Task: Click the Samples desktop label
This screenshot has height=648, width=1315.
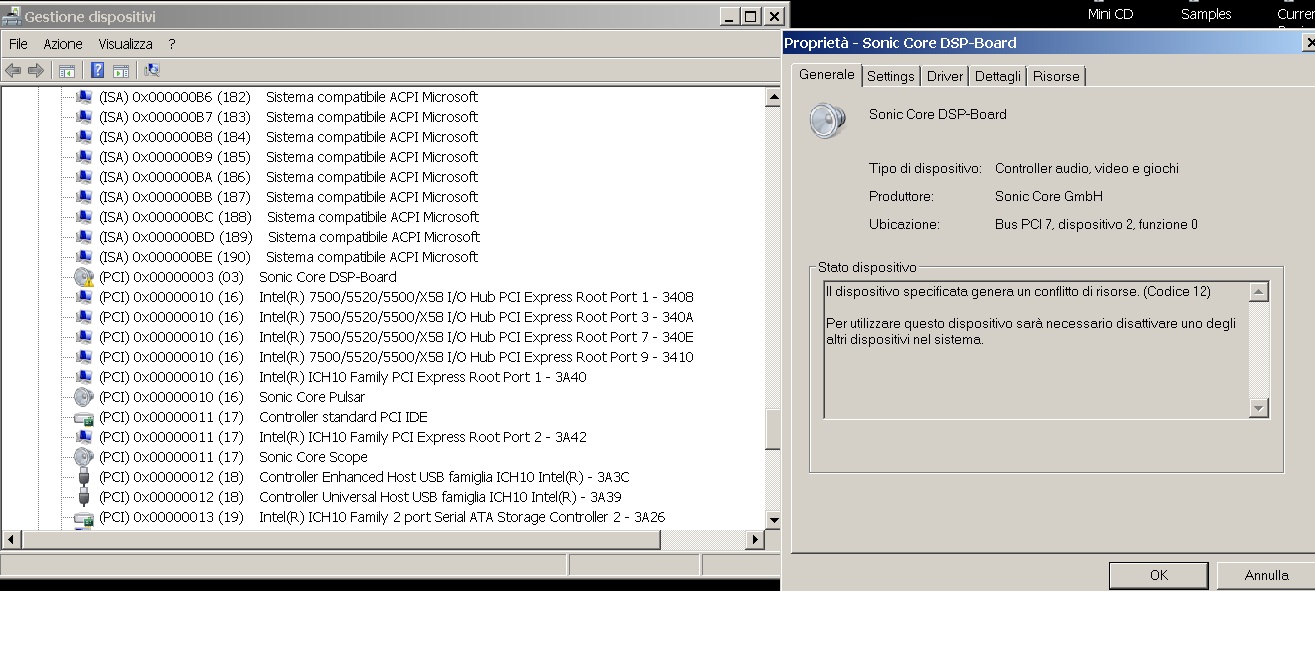Action: click(x=1206, y=14)
